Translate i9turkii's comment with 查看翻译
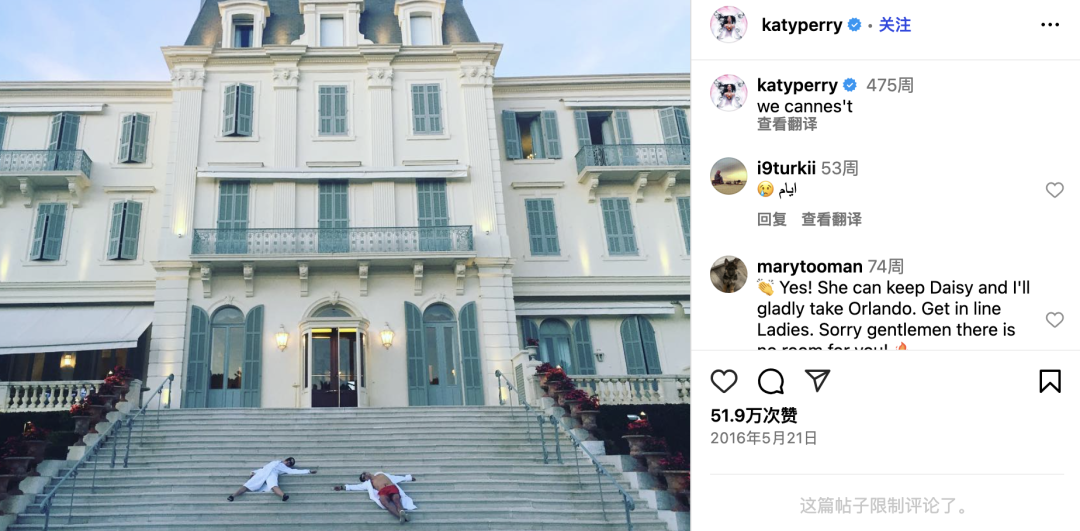The width and height of the screenshot is (1080, 531). tap(831, 220)
